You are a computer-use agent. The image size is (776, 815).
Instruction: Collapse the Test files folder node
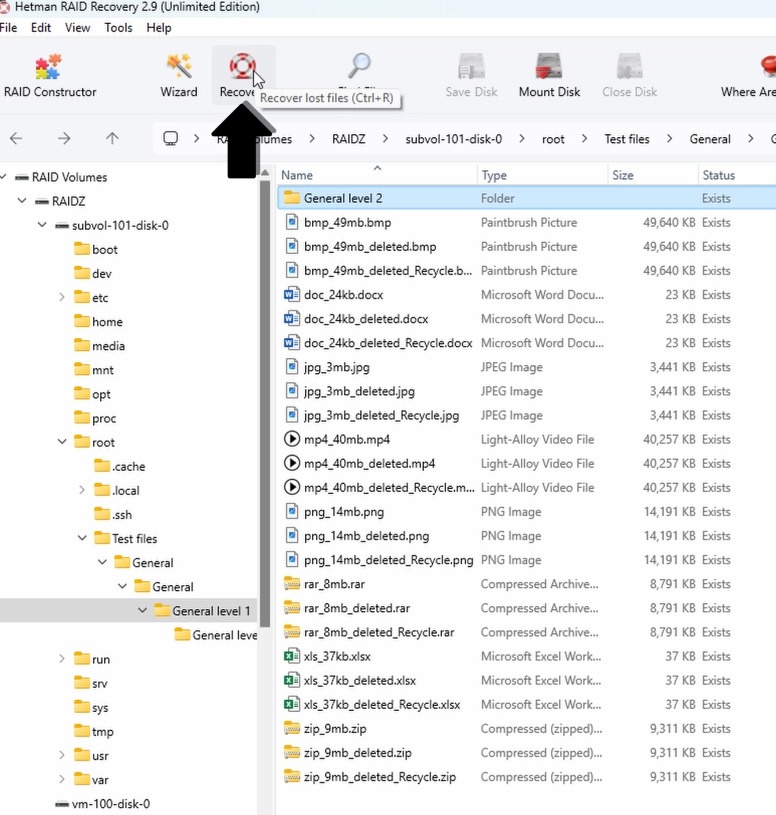pyautogui.click(x=82, y=538)
